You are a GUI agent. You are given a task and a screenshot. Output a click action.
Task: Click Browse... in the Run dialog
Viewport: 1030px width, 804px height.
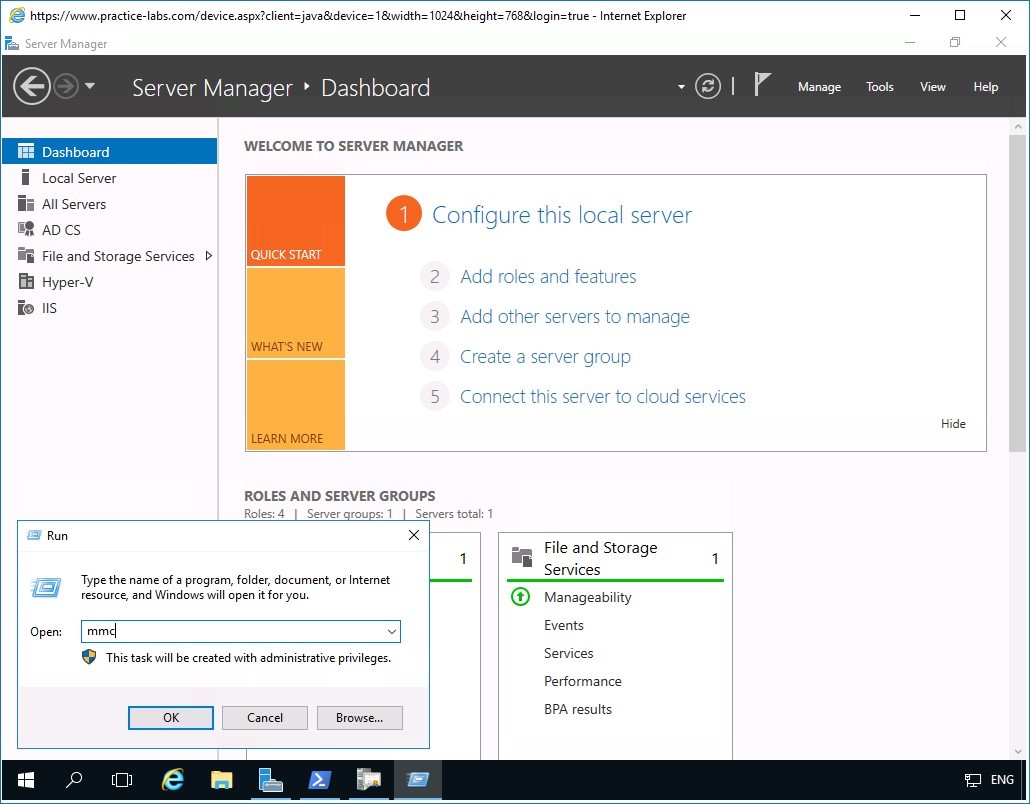coord(359,718)
